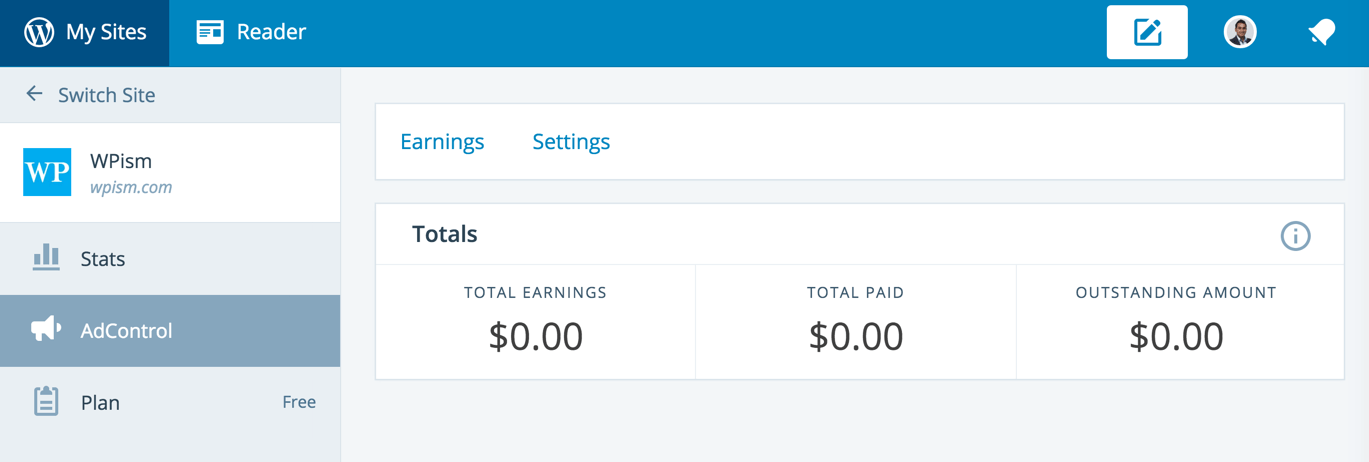Click the Stats bar chart icon
Screen dimensions: 1369x462
click(x=46, y=258)
